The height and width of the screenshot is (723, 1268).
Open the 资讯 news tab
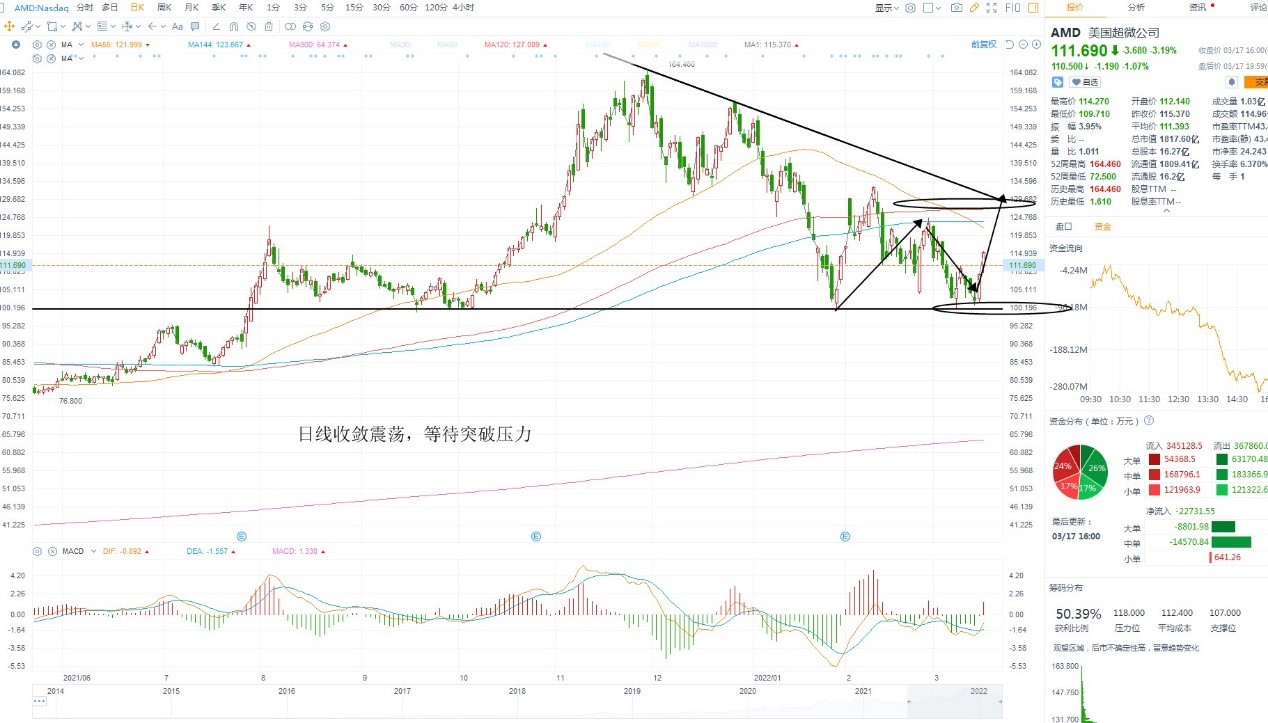(x=1197, y=7)
